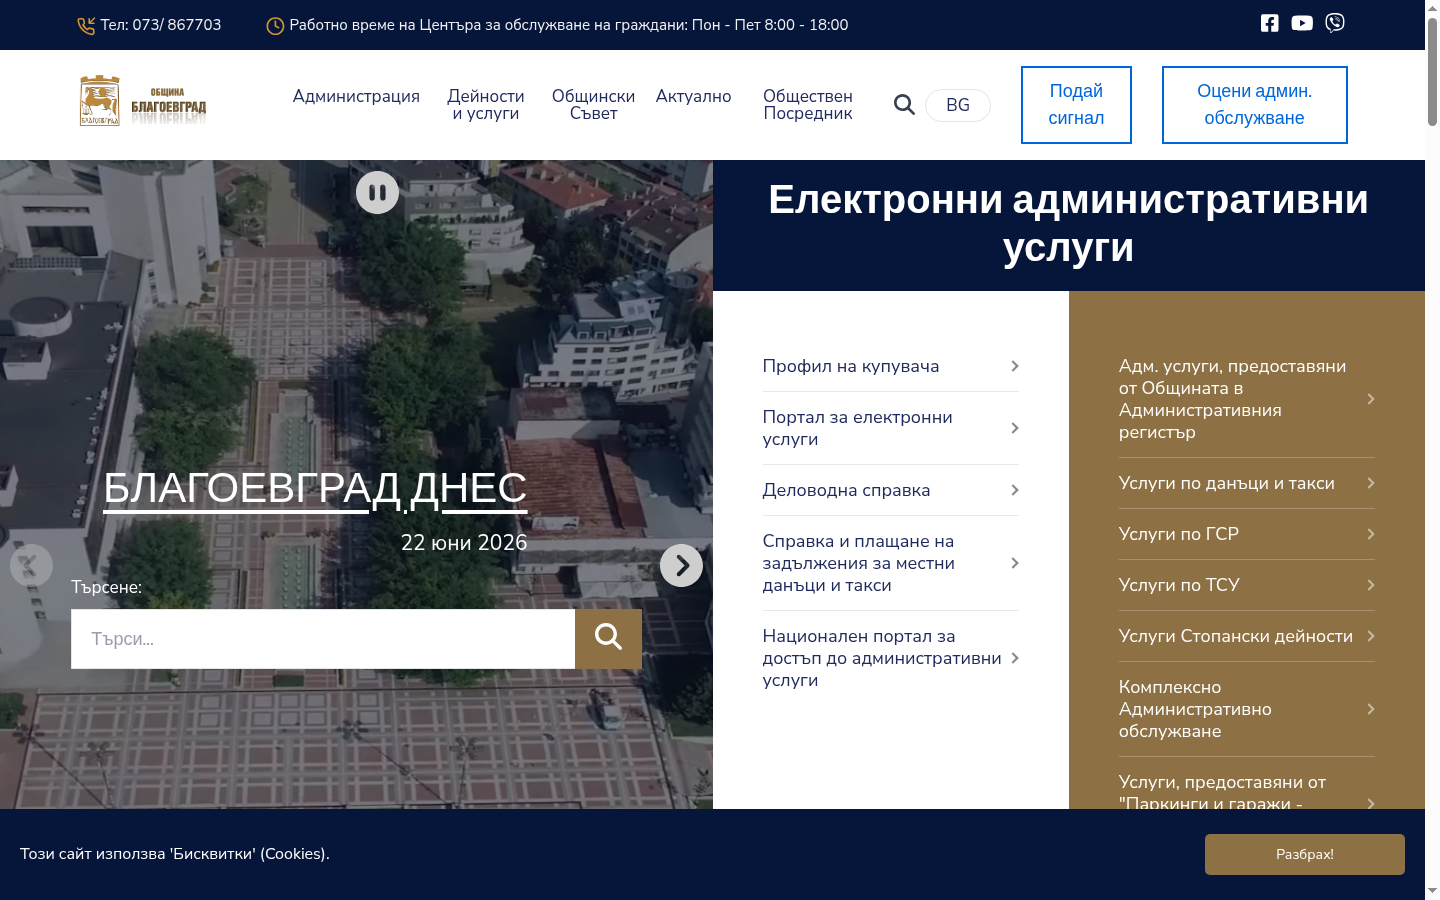Click the Община Благоевград logo
Viewport: 1440px width, 900px height.
143,101
